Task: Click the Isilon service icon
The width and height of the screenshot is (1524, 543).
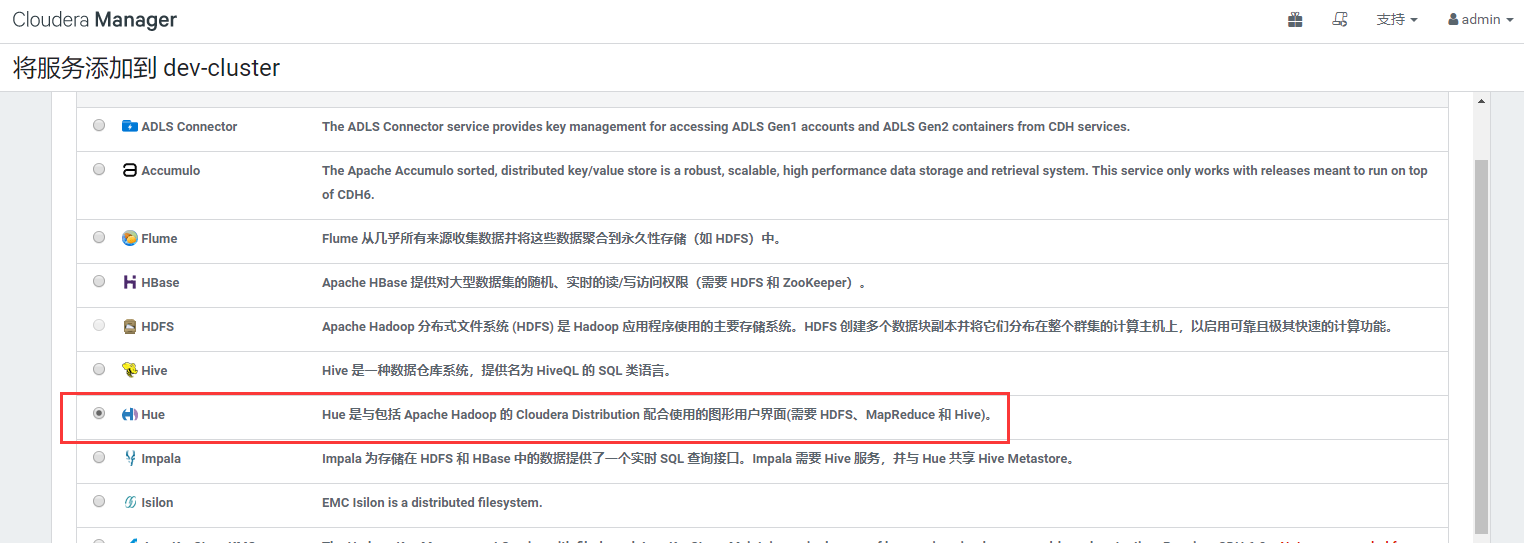Action: point(130,502)
